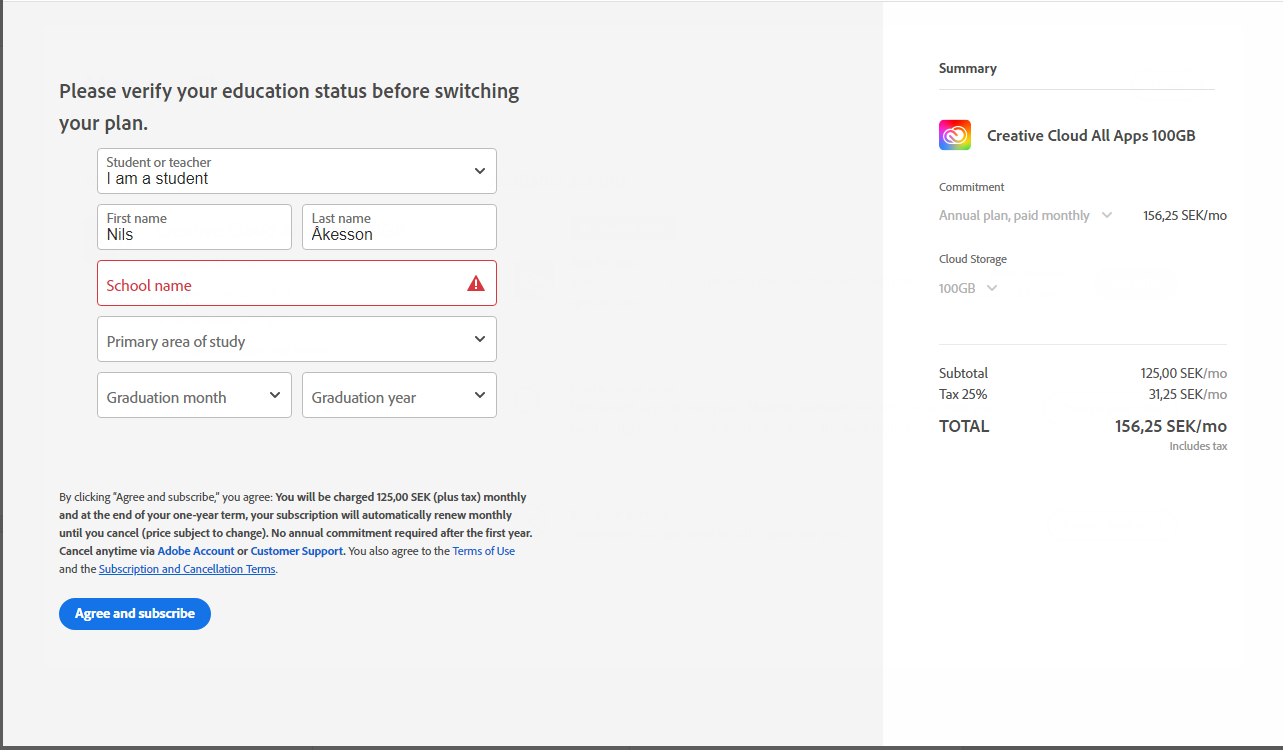The height and width of the screenshot is (750, 1283).
Task: Click the warning icon in School name field
Action: click(x=475, y=283)
